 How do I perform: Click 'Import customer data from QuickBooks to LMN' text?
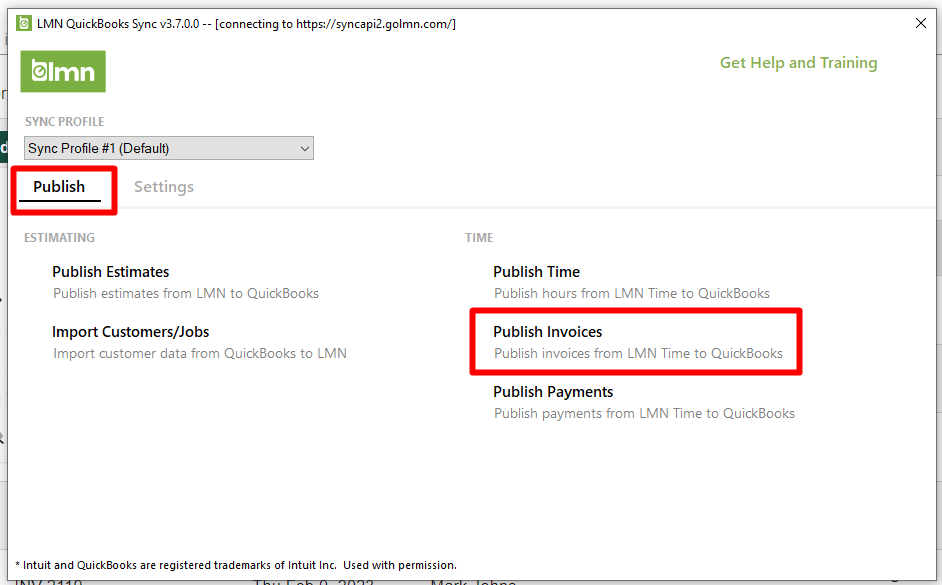tap(200, 353)
